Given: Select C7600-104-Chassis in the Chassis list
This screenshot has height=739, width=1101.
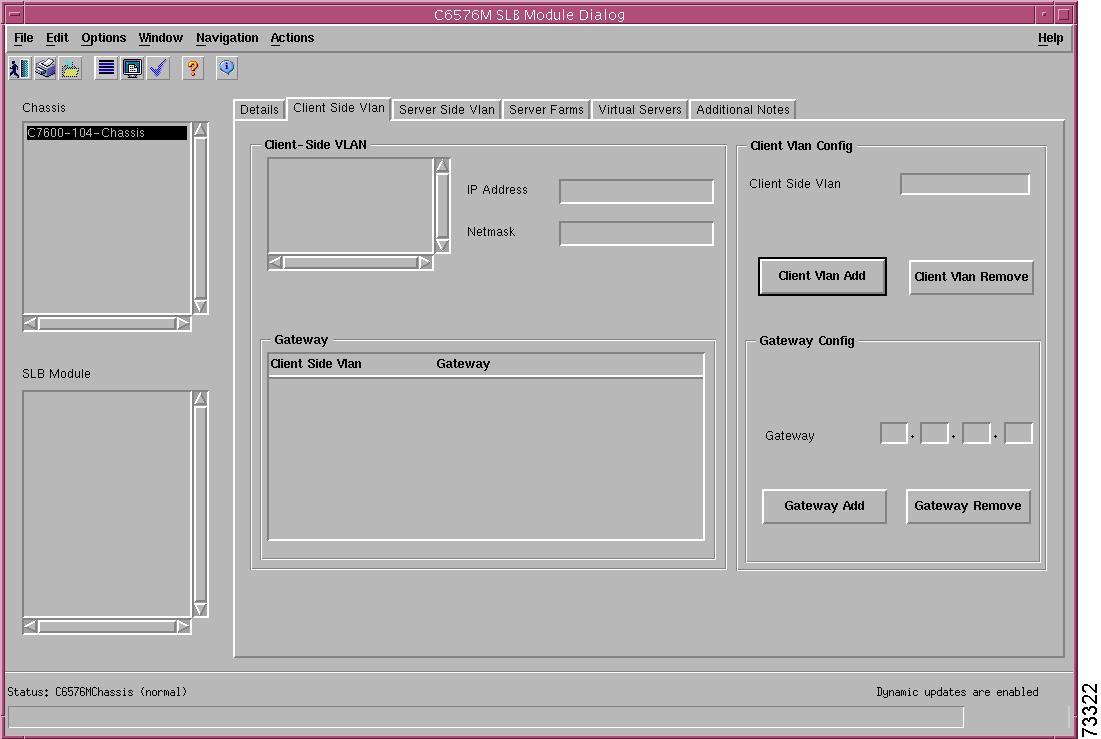Looking at the screenshot, I should pyautogui.click(x=107, y=133).
